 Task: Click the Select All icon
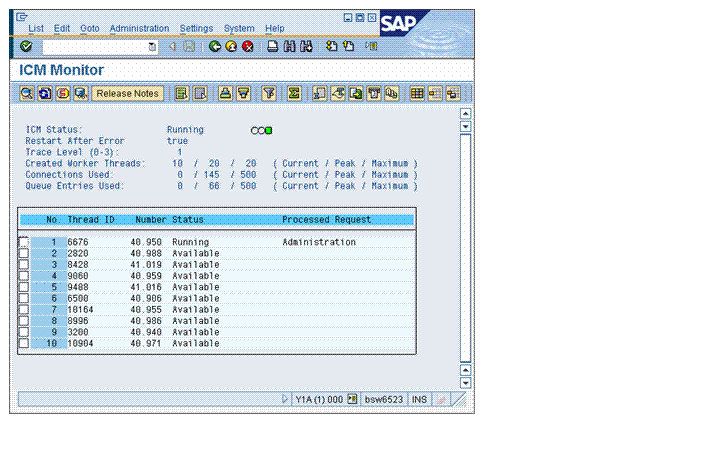(181, 94)
